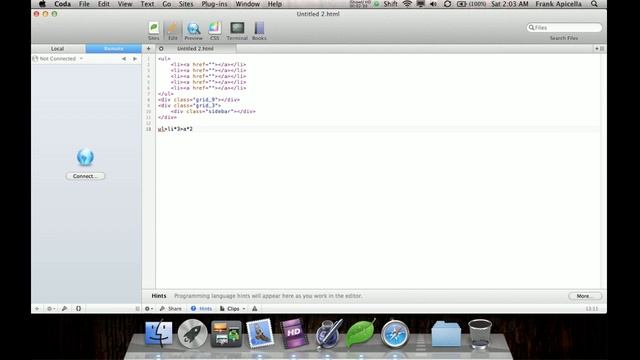Click the More... hints button

[584, 296]
